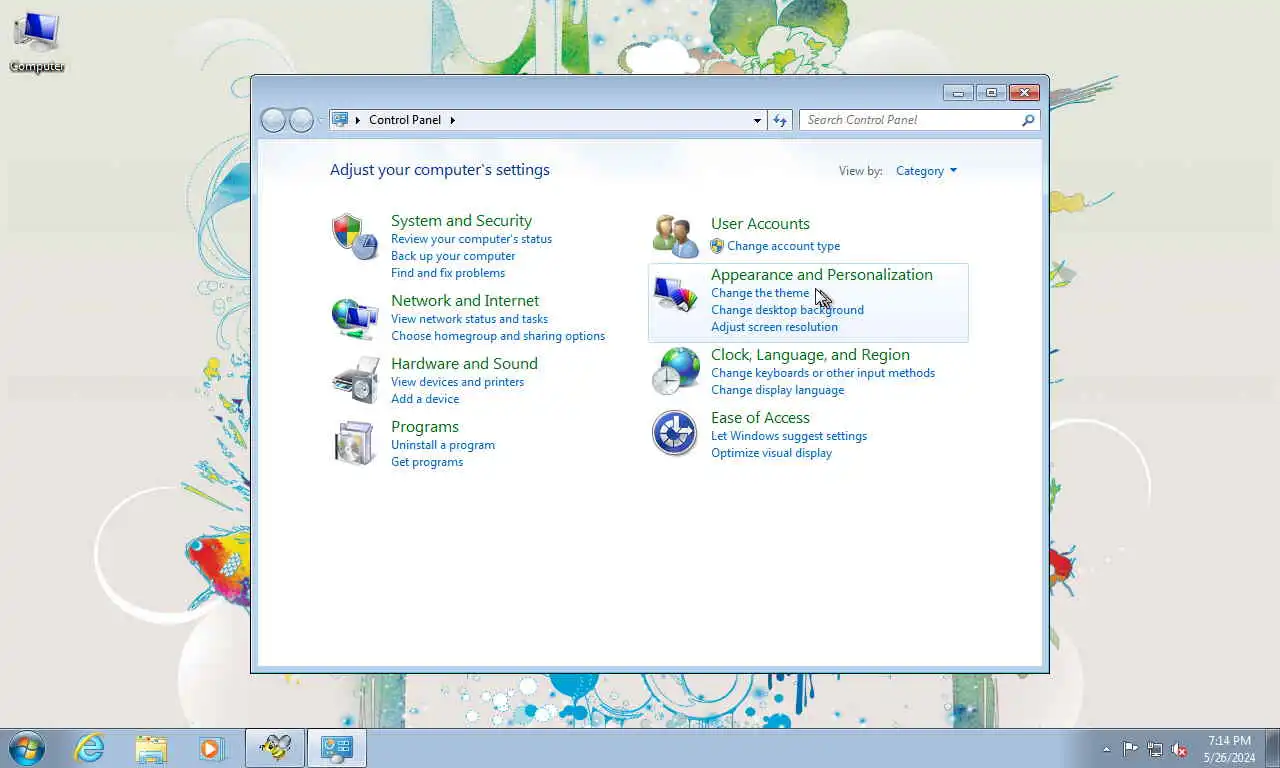Click Change desktop background link
The width and height of the screenshot is (1280, 768).
click(x=787, y=310)
